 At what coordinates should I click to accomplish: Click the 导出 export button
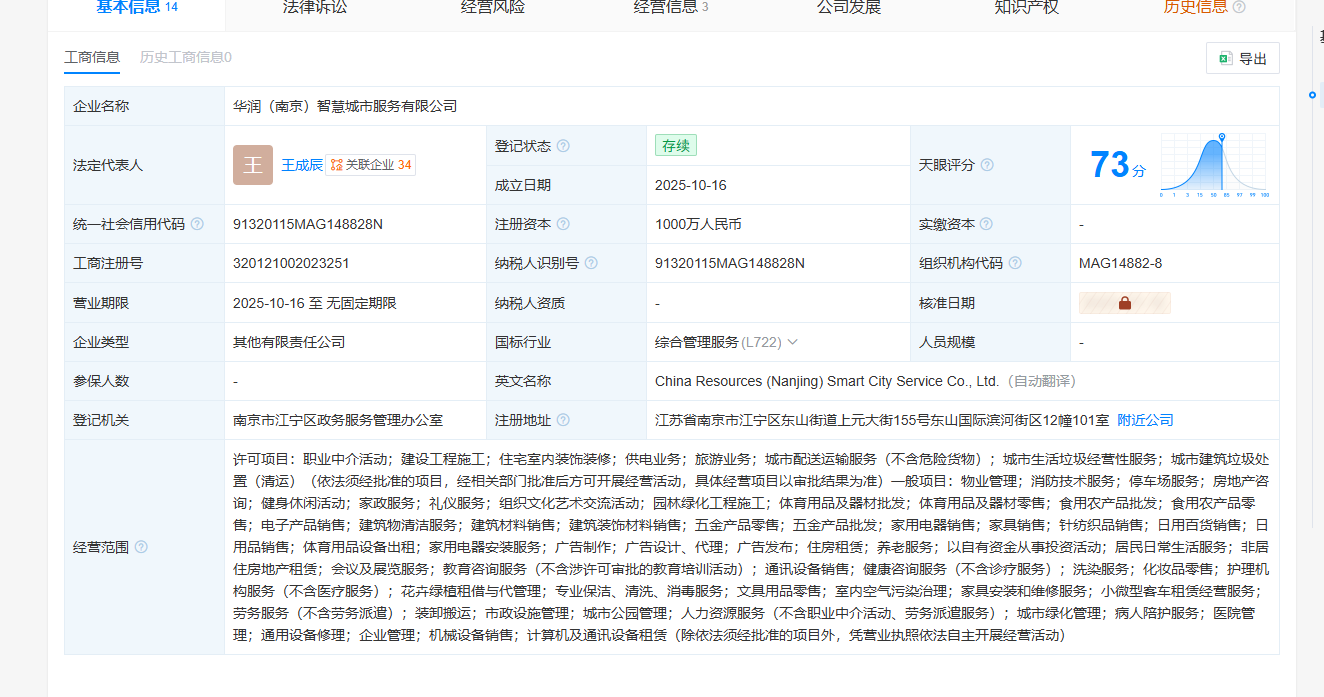tap(1242, 59)
